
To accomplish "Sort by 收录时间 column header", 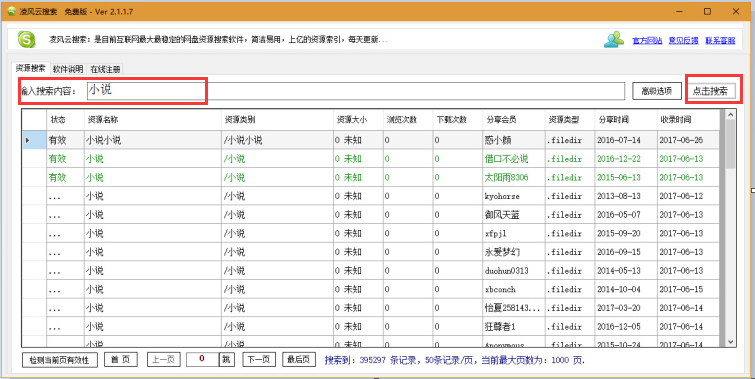I will coord(688,120).
